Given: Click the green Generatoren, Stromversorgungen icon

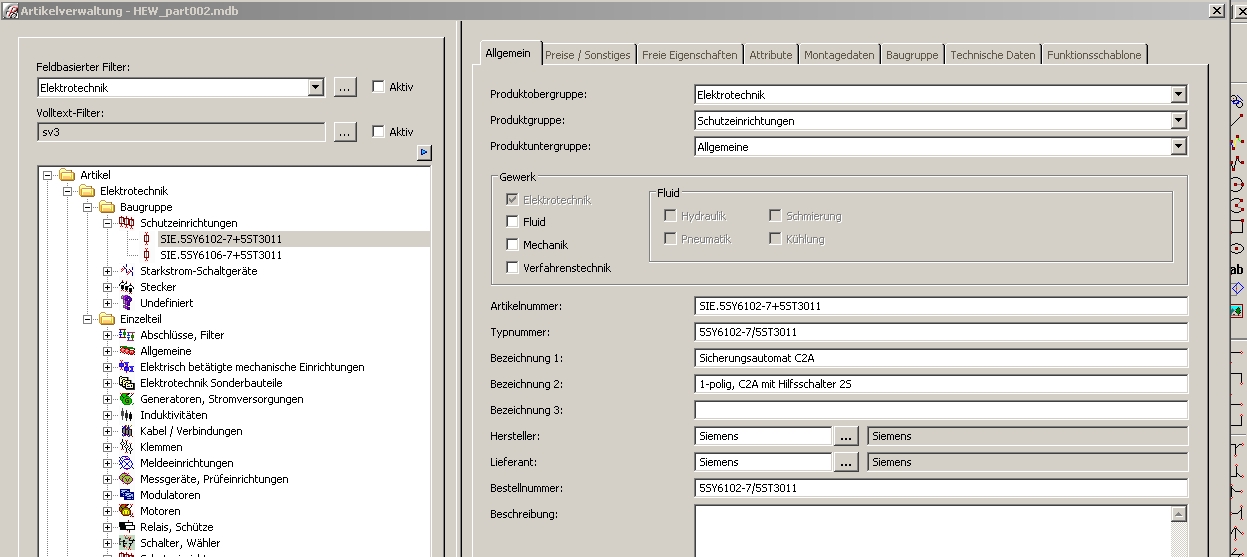Looking at the screenshot, I should (x=127, y=399).
